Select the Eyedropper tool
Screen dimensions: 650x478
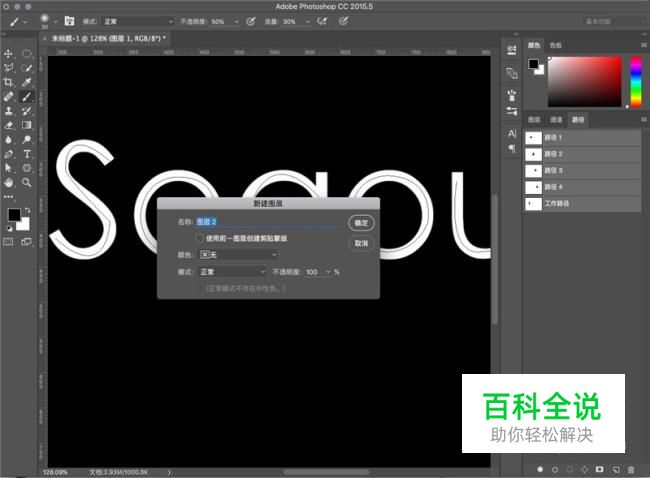pos(27,82)
